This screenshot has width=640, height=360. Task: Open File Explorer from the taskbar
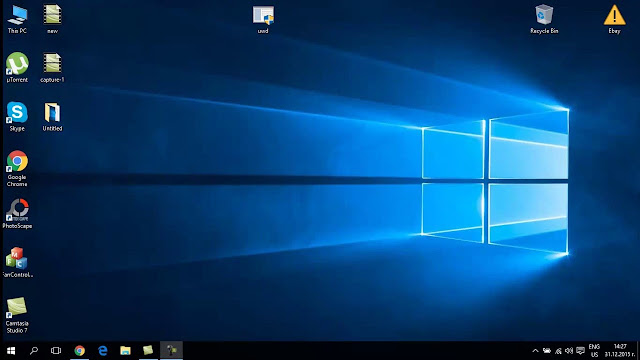coord(125,351)
